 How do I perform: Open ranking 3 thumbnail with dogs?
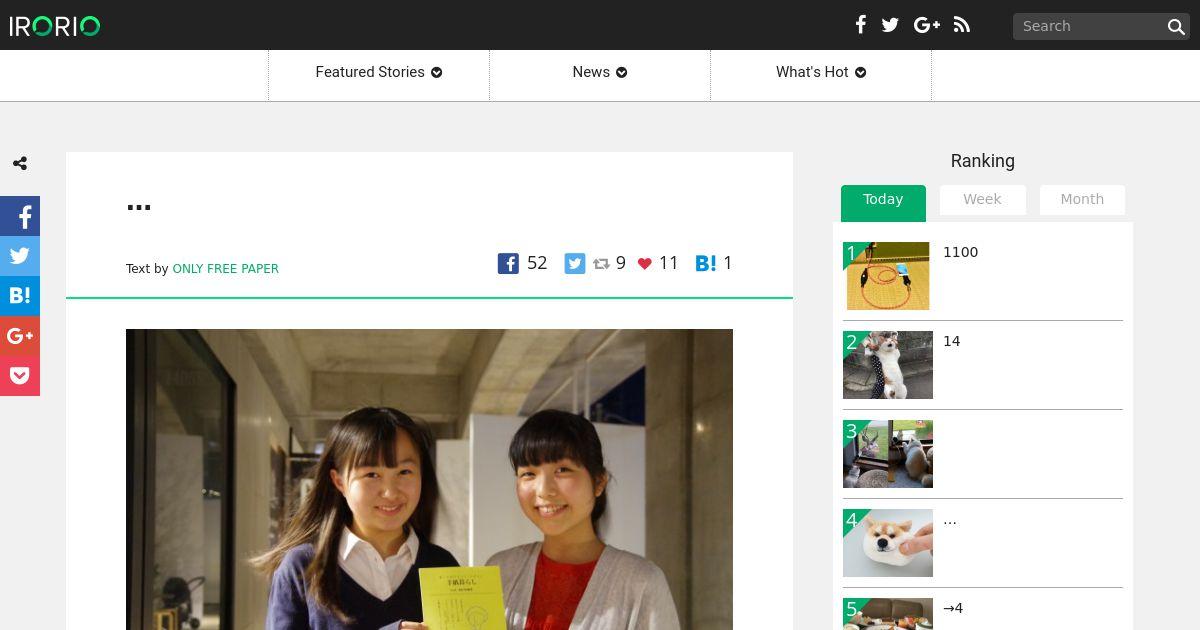coord(888,454)
